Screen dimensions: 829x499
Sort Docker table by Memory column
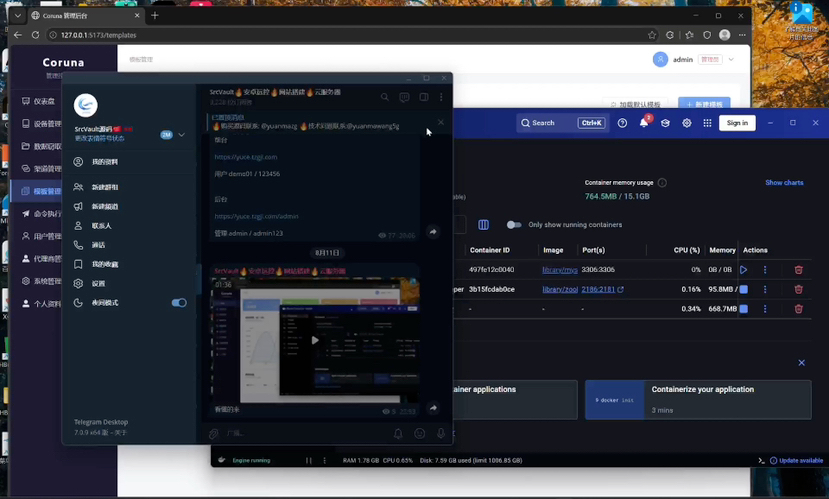[722, 250]
